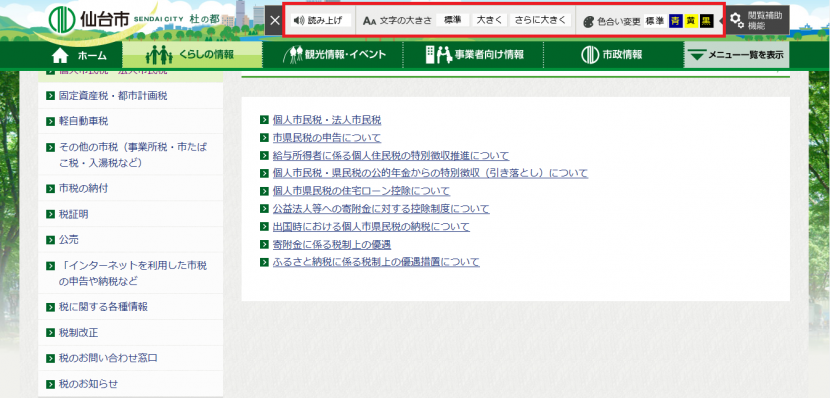The height and width of the screenshot is (398, 830).
Task: Click the arrow icon beside 寄附金に係る税制上の優遇
Action: tap(264, 245)
